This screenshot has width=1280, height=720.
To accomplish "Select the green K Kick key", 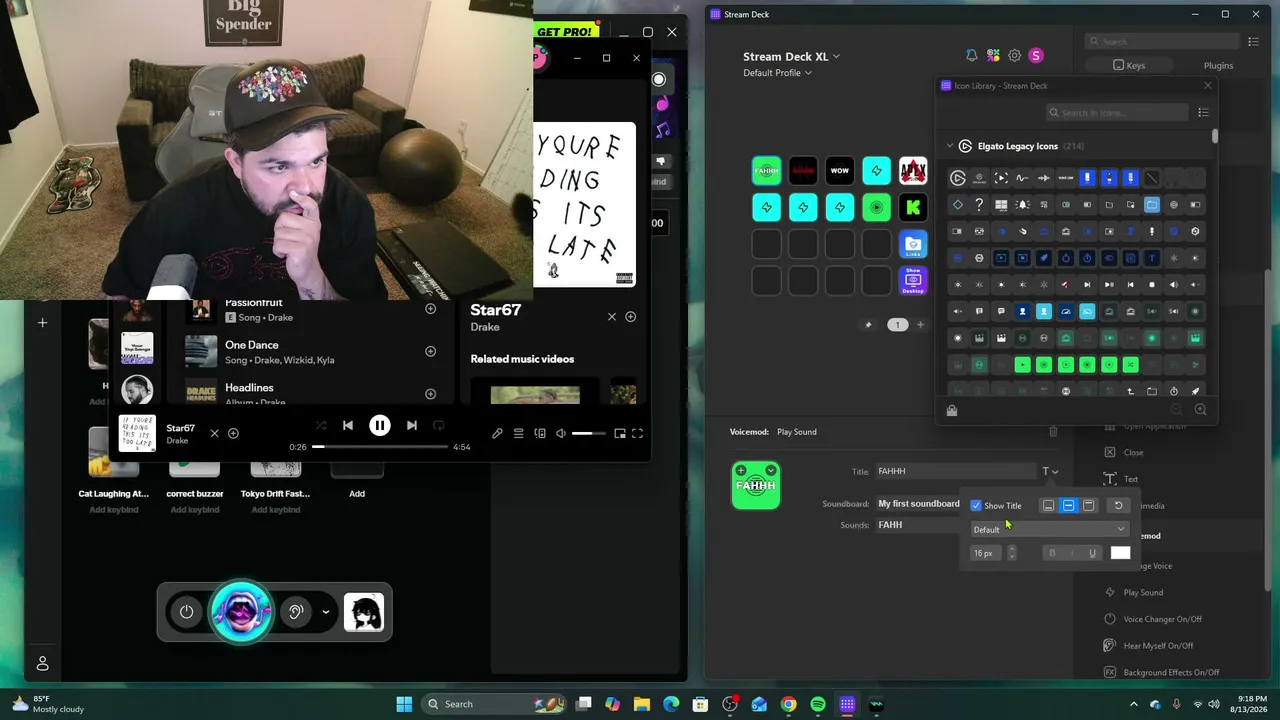I will pos(913,207).
